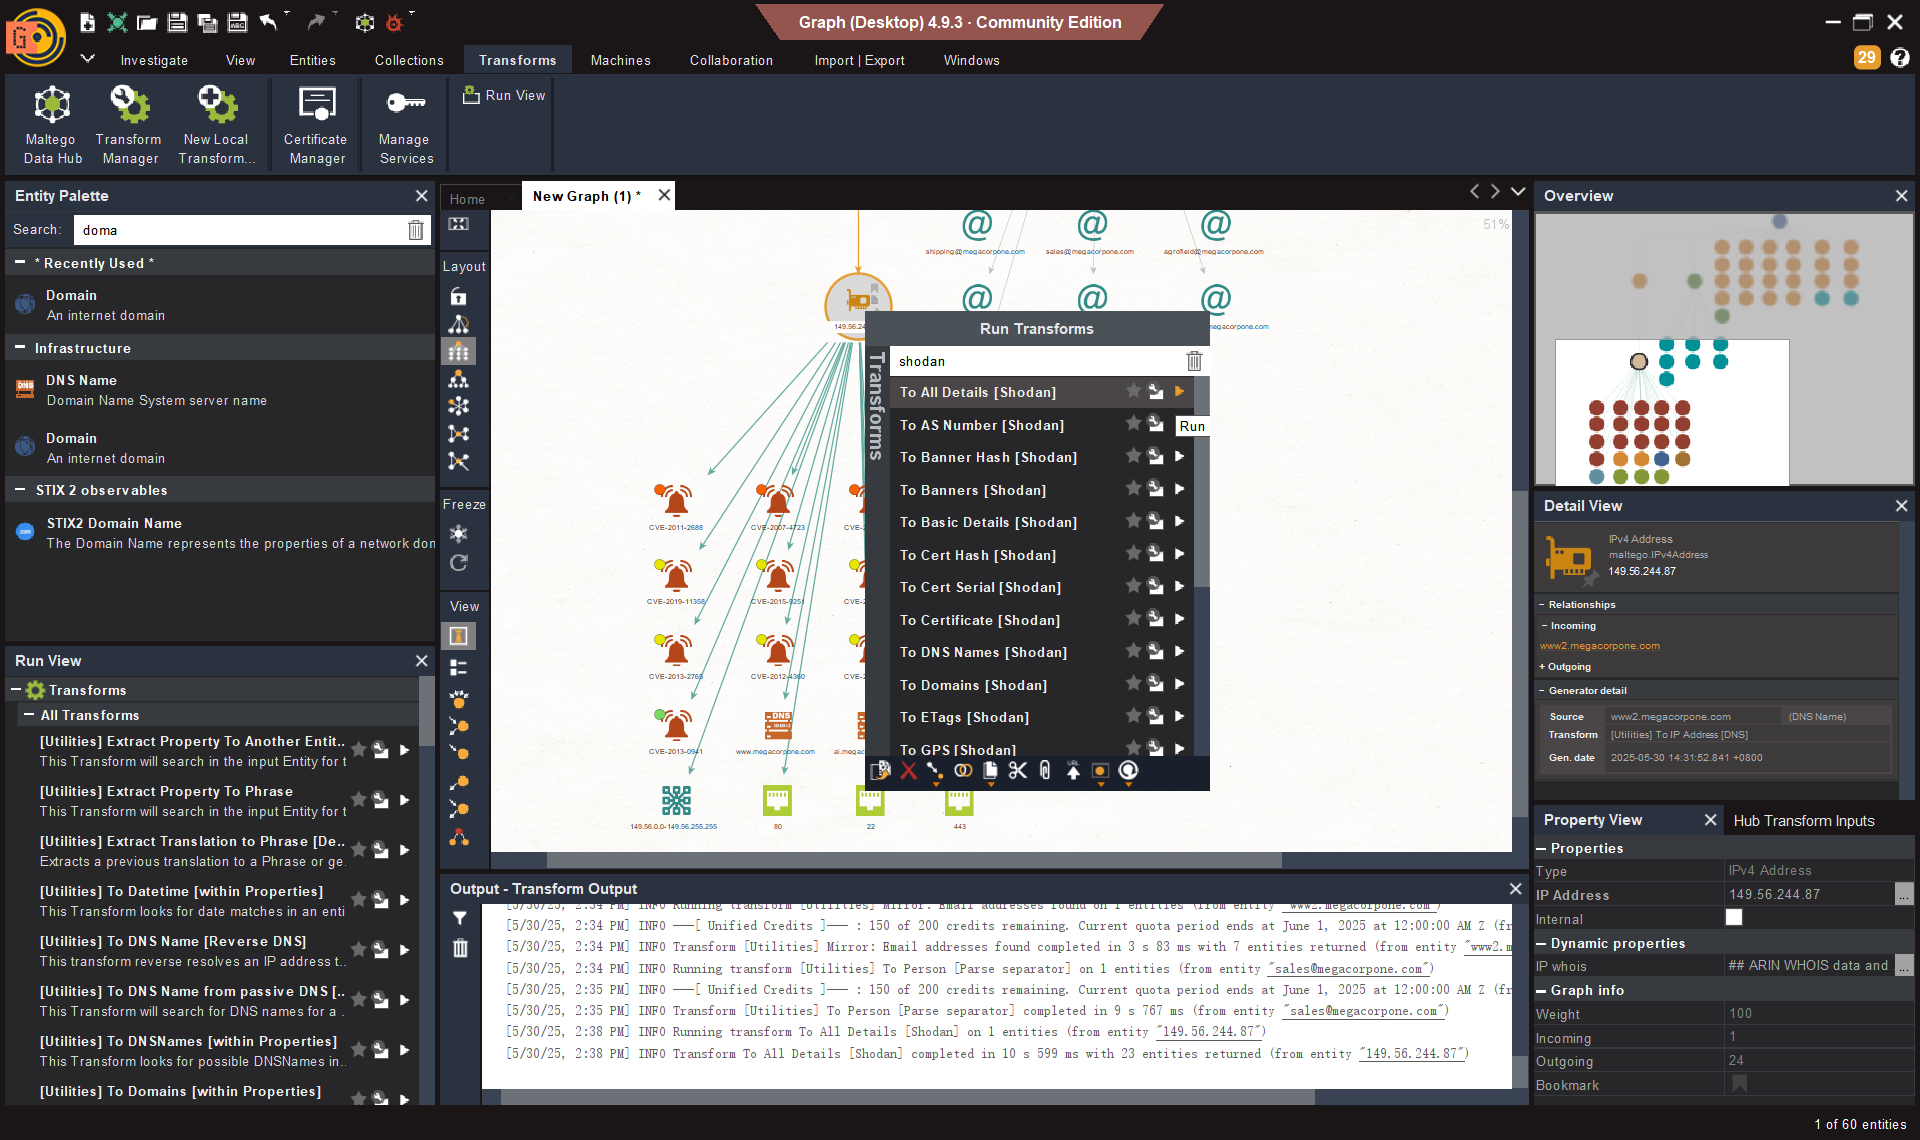Open the help question mark icon

click(1900, 57)
